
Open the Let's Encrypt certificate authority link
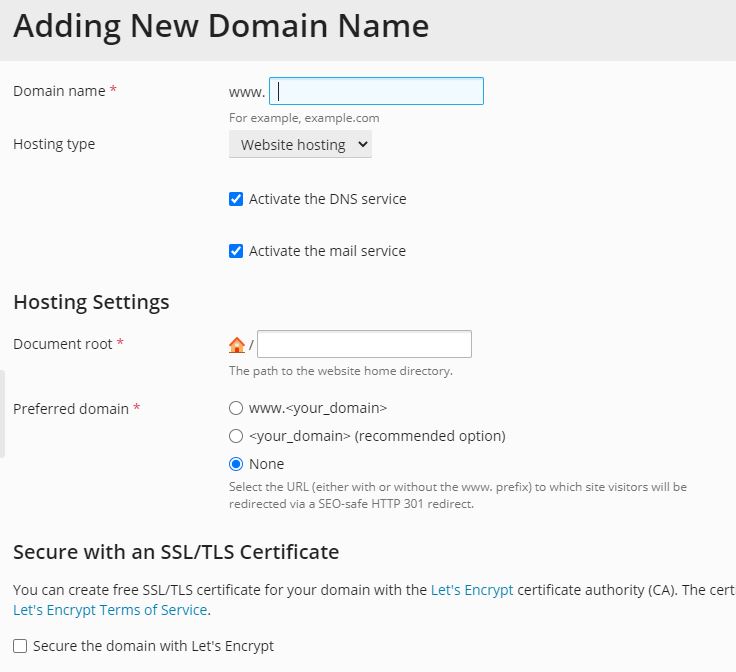coord(472,590)
